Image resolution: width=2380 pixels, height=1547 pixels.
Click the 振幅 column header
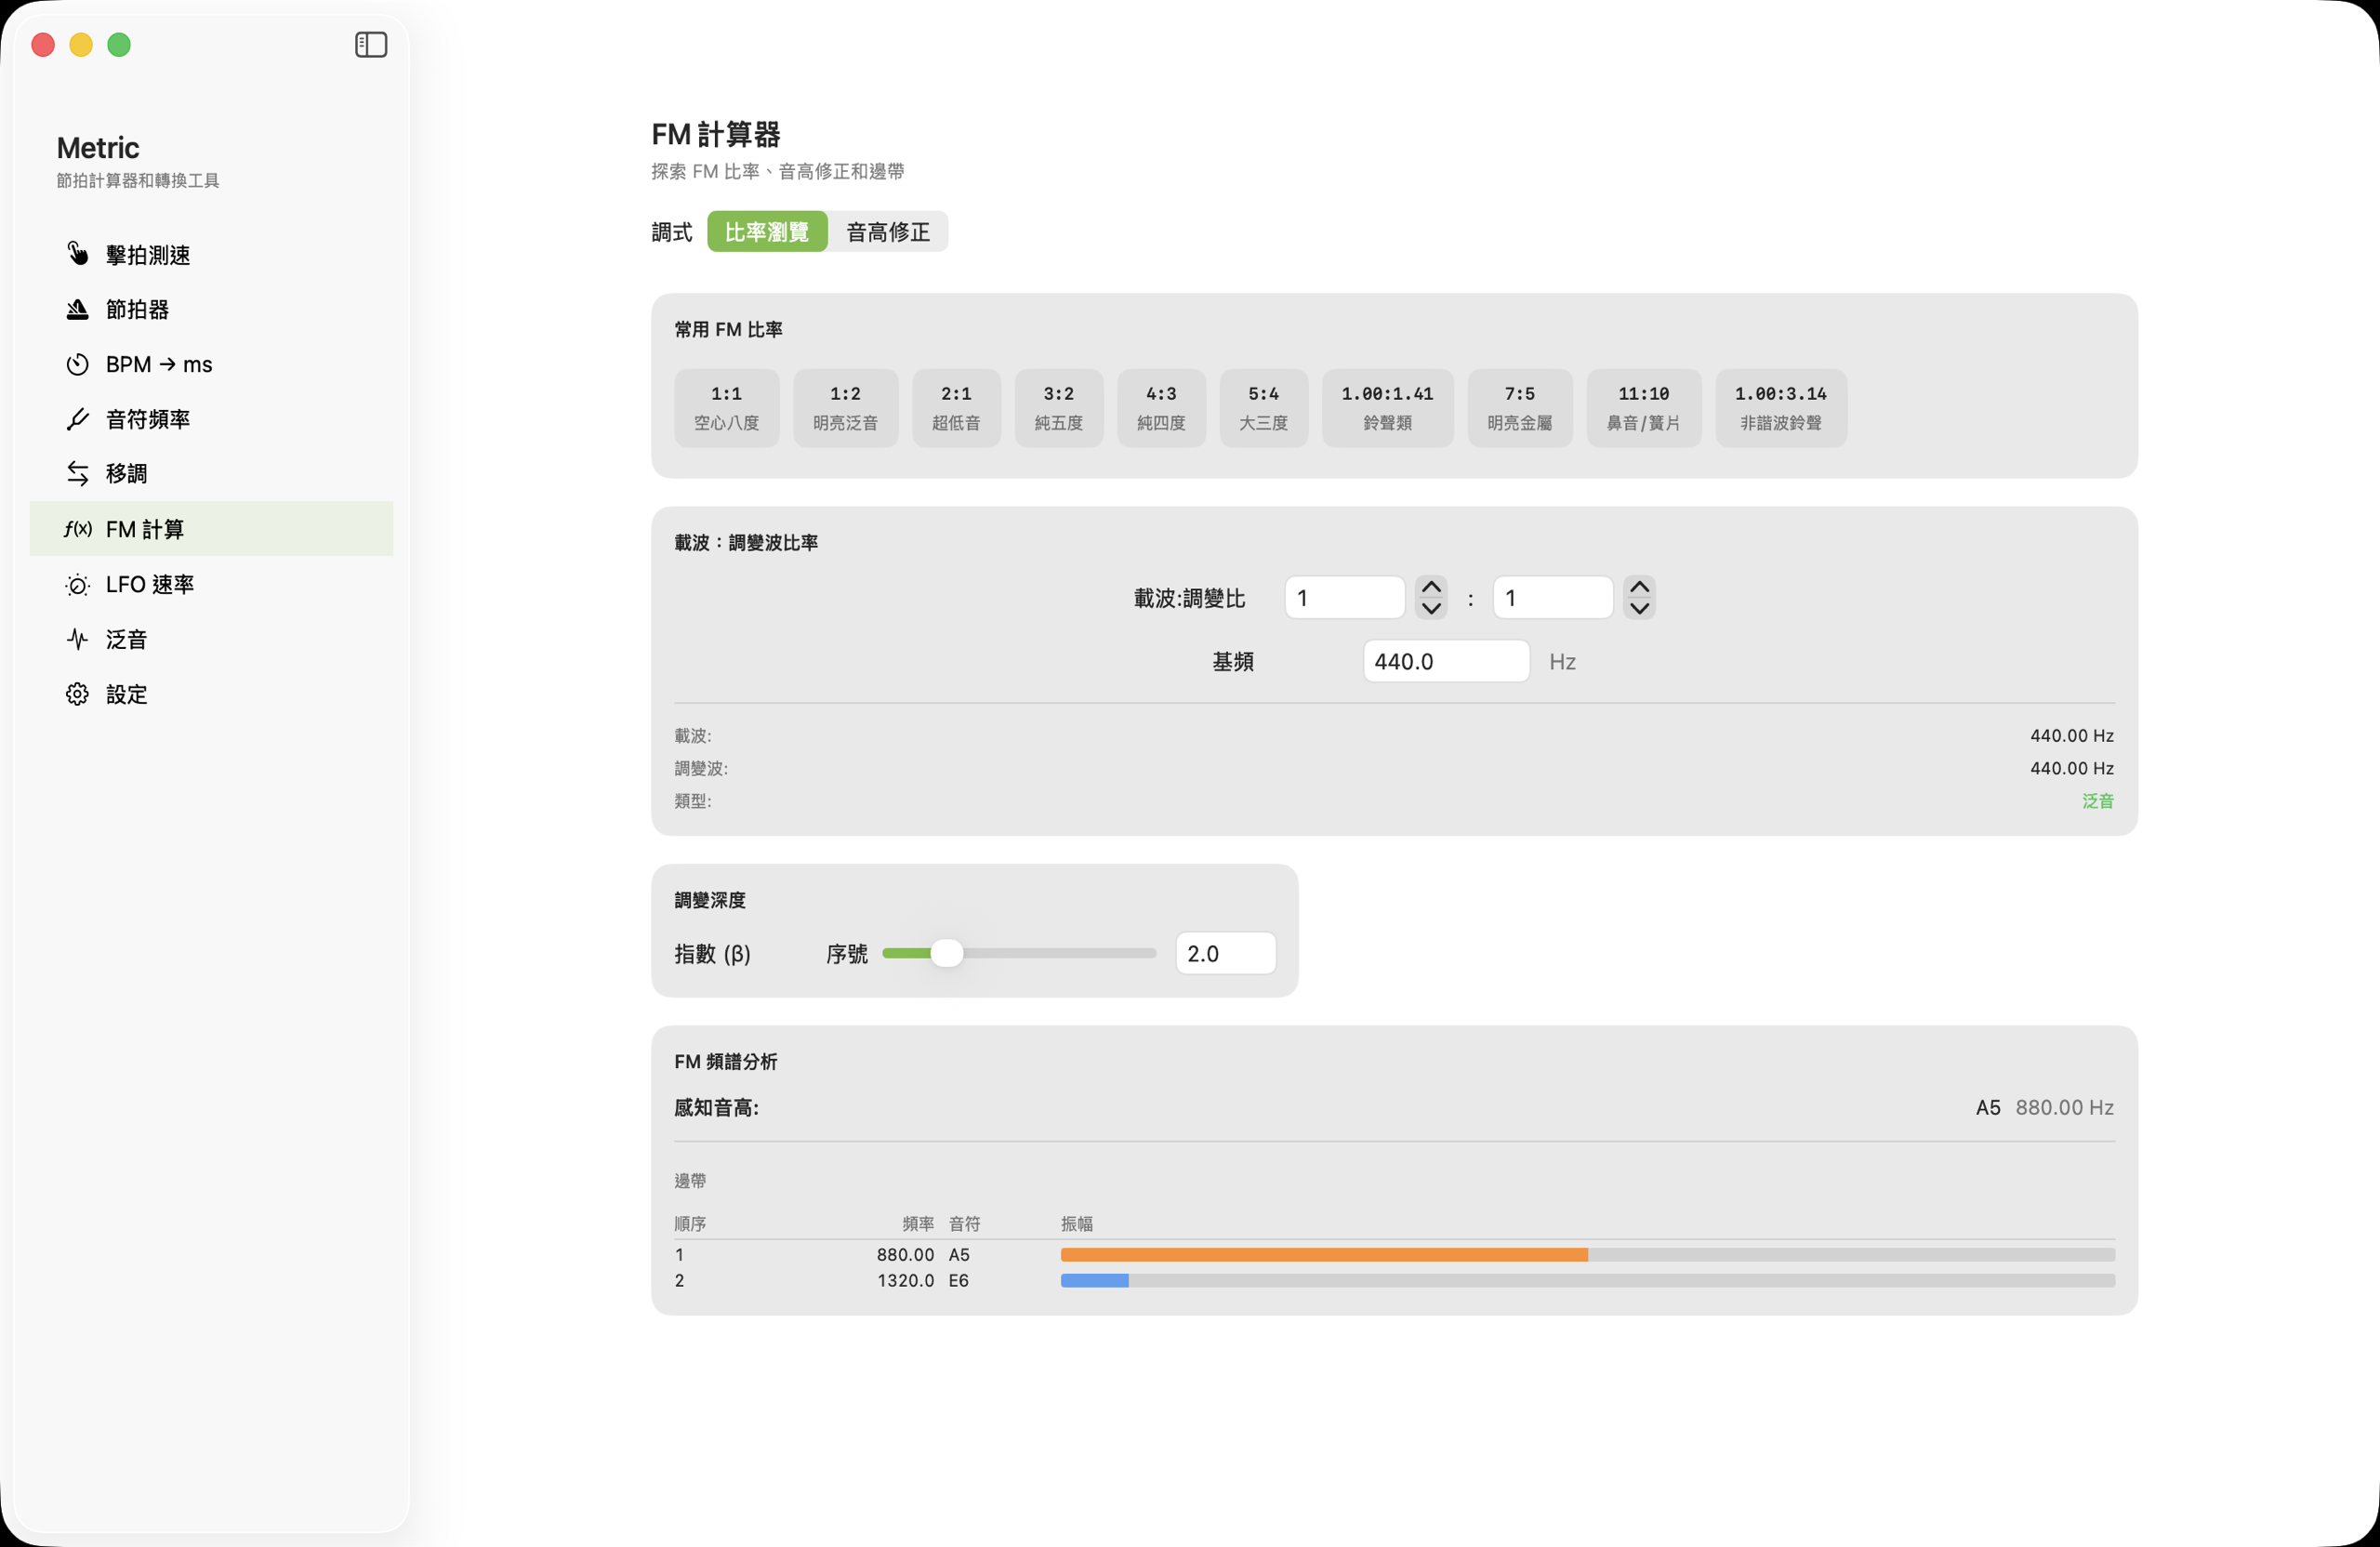point(1077,1223)
